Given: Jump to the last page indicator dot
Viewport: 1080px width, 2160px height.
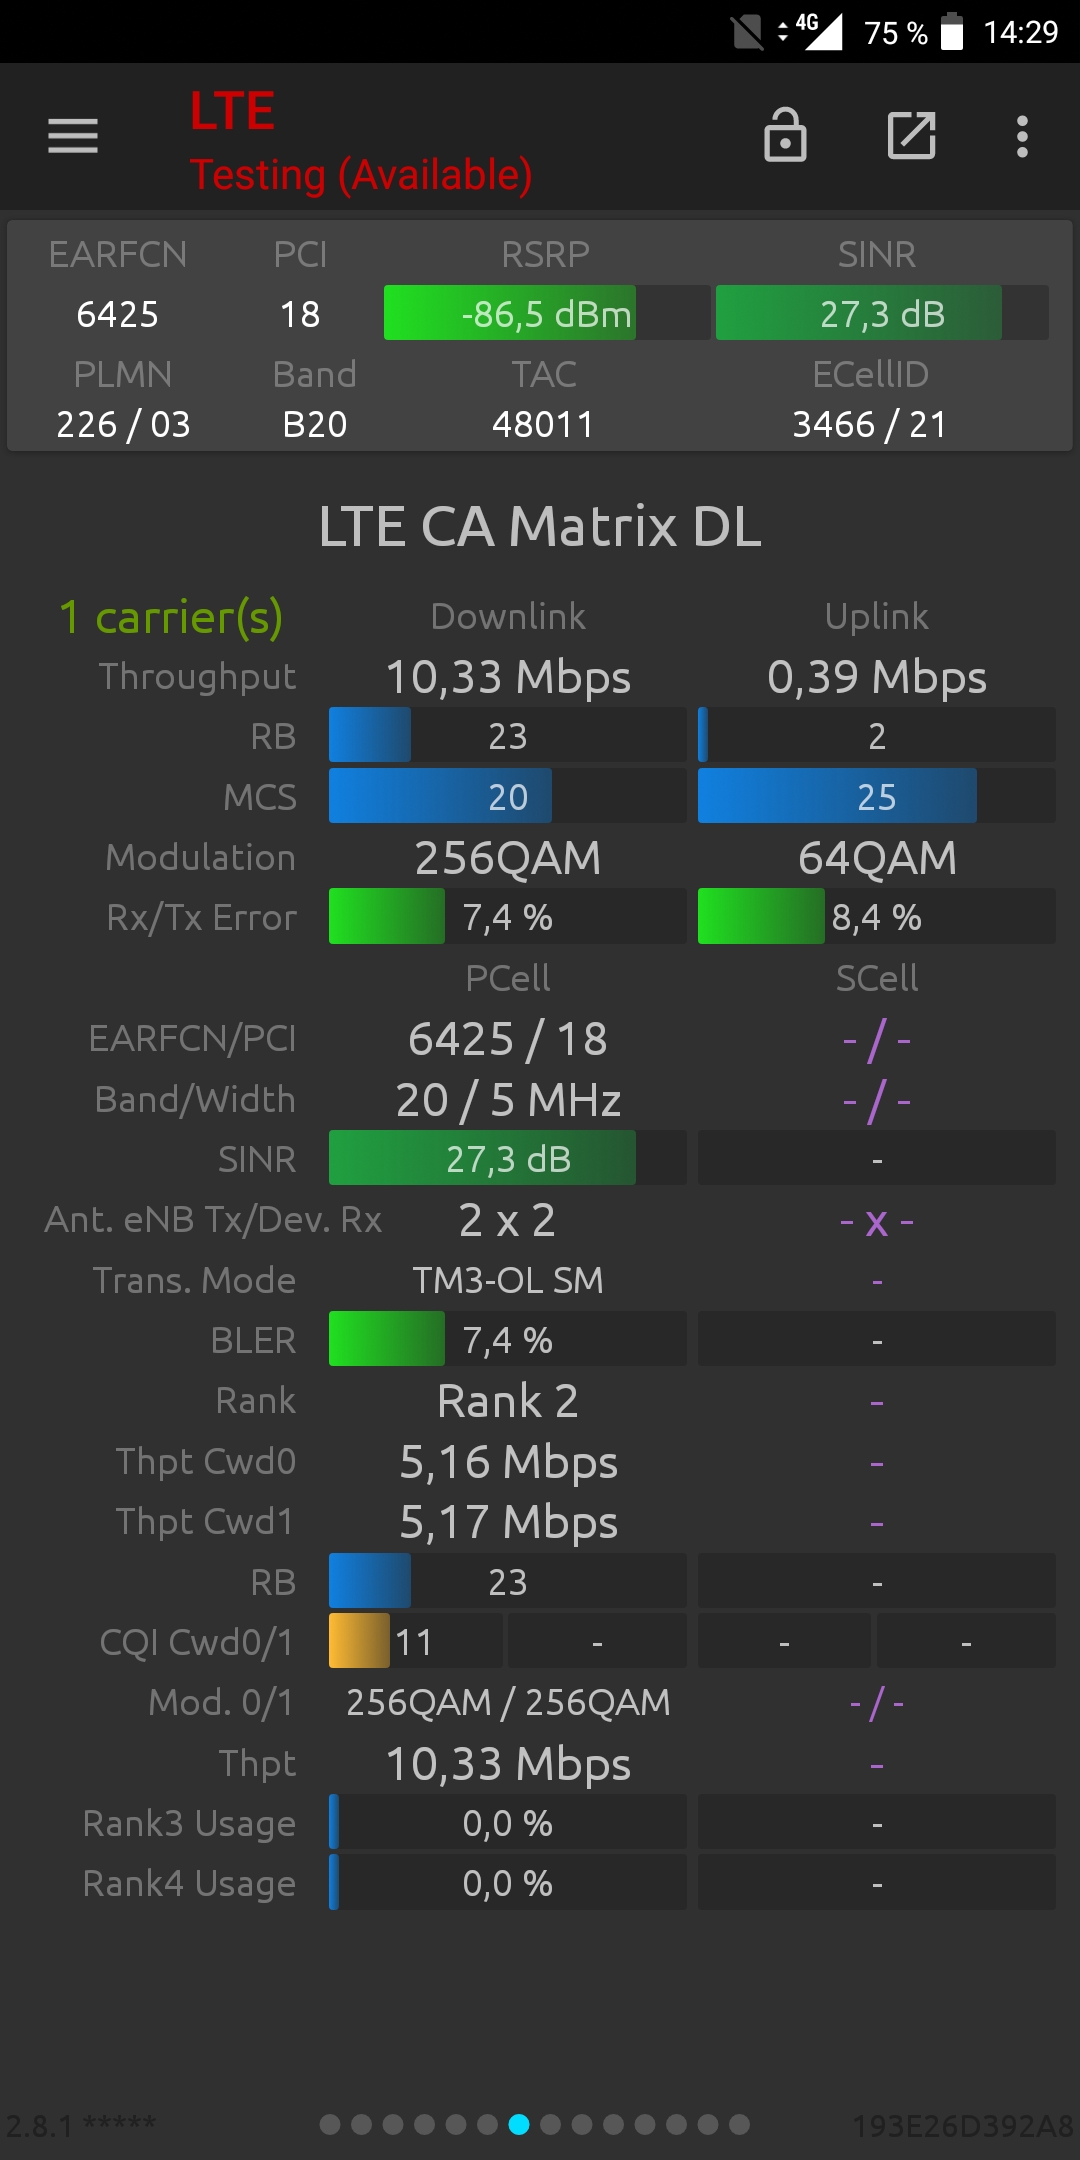Looking at the screenshot, I should pyautogui.click(x=739, y=2124).
